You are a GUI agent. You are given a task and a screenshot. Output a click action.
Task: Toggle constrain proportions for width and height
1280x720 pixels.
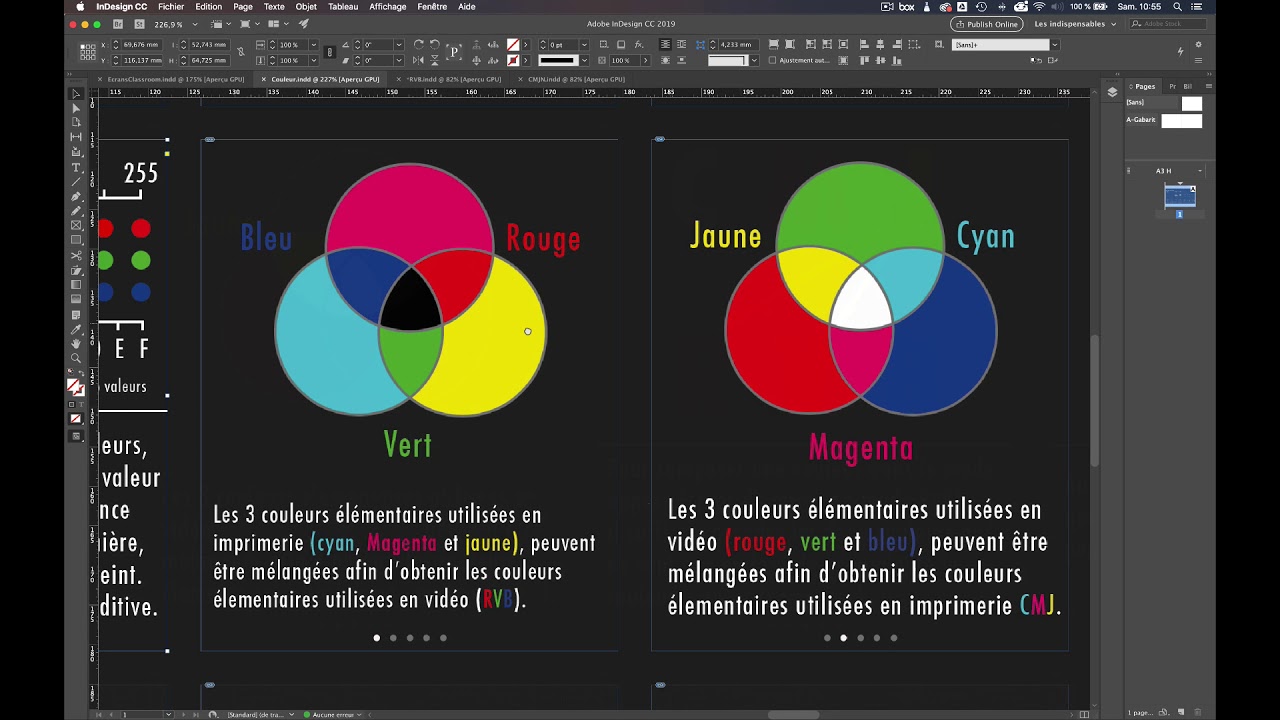242,52
